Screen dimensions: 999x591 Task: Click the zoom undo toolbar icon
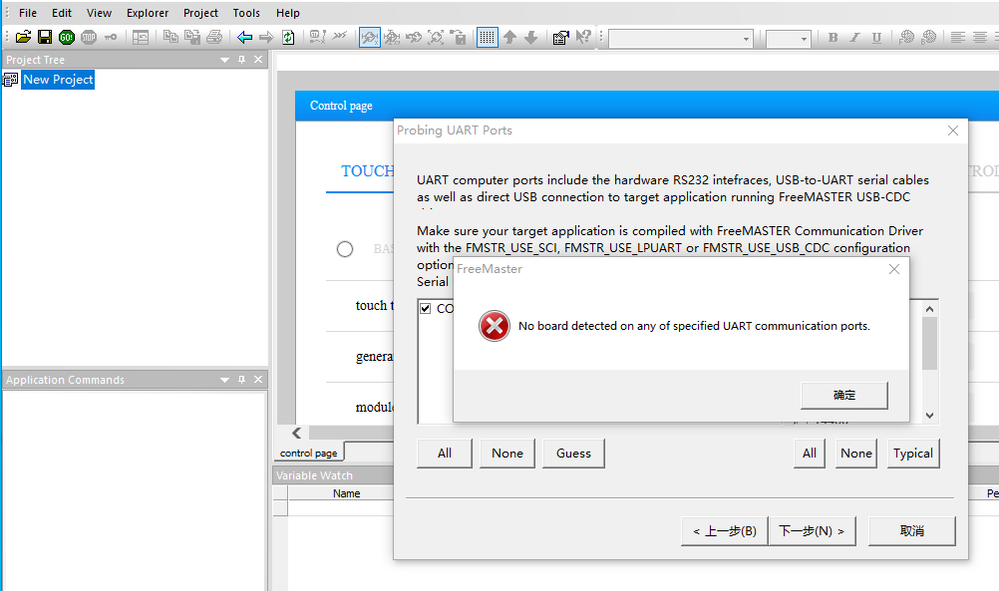coord(413,38)
